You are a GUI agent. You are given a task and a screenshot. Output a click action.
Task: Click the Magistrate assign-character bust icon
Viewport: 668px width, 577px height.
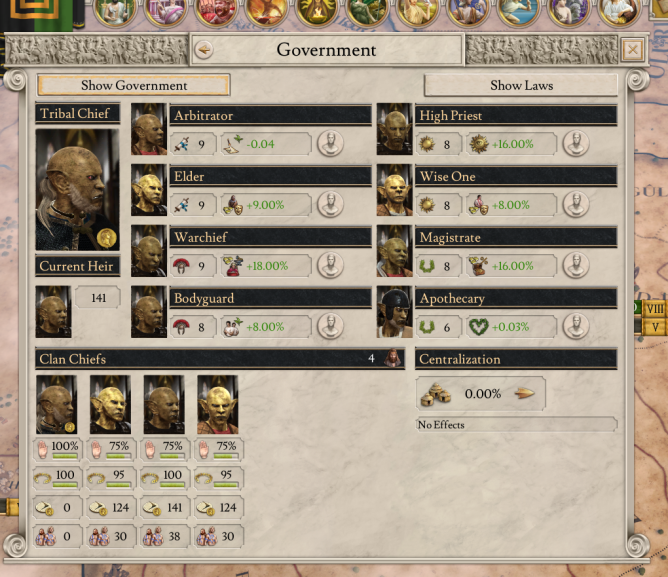tap(576, 265)
